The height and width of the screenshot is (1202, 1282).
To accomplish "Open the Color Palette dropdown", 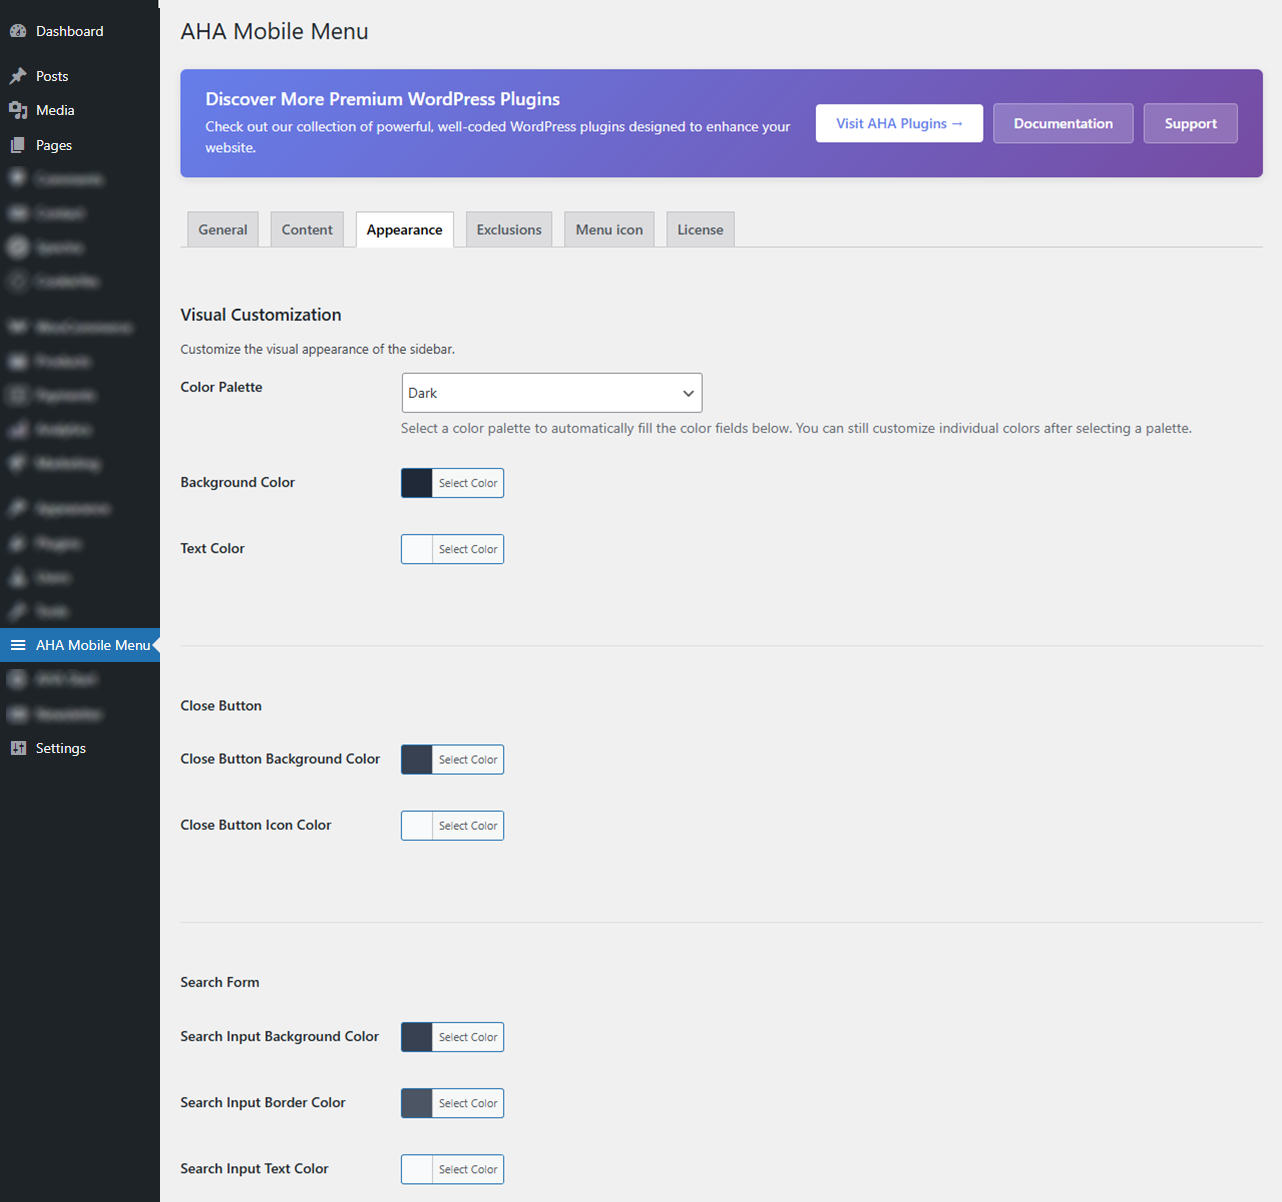I will [551, 393].
